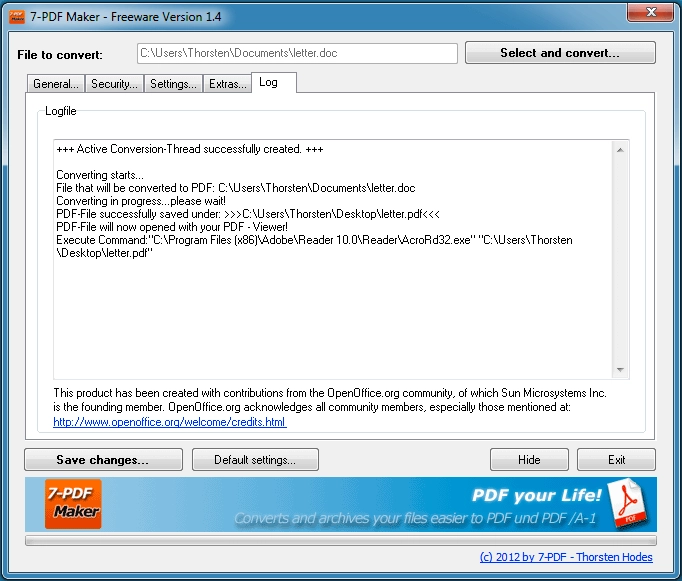Open the 7-PDF Thorsten Hodes copyright link

(566, 557)
